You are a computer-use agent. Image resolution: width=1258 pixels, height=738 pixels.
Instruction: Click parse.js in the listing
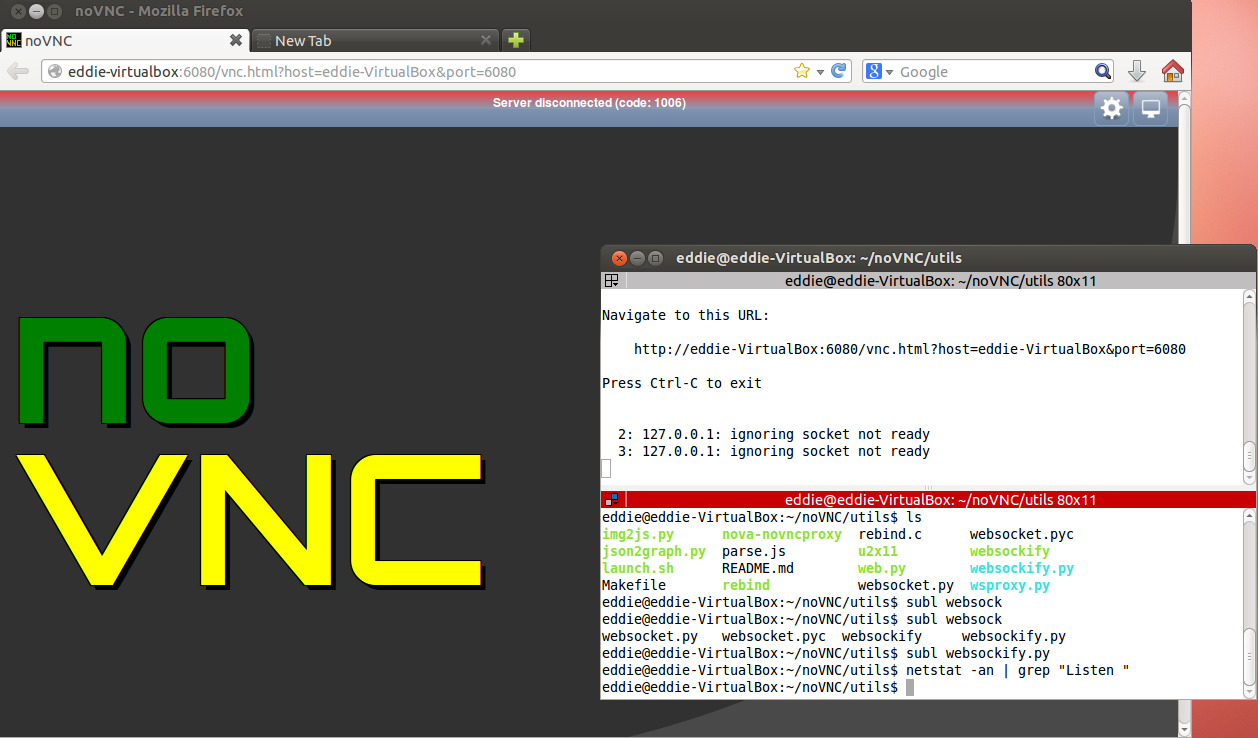[x=754, y=551]
